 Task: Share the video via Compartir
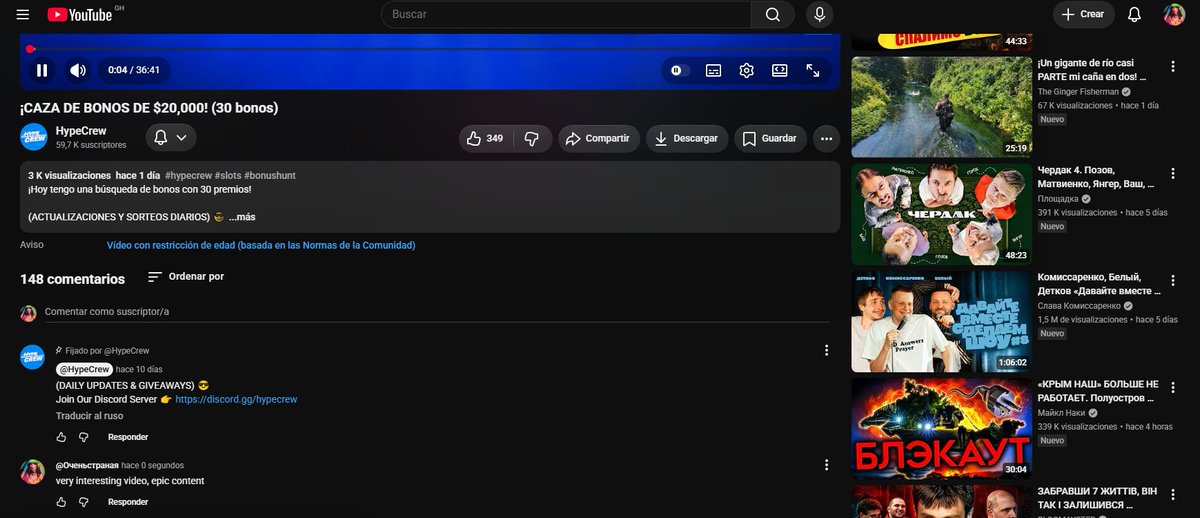click(598, 138)
